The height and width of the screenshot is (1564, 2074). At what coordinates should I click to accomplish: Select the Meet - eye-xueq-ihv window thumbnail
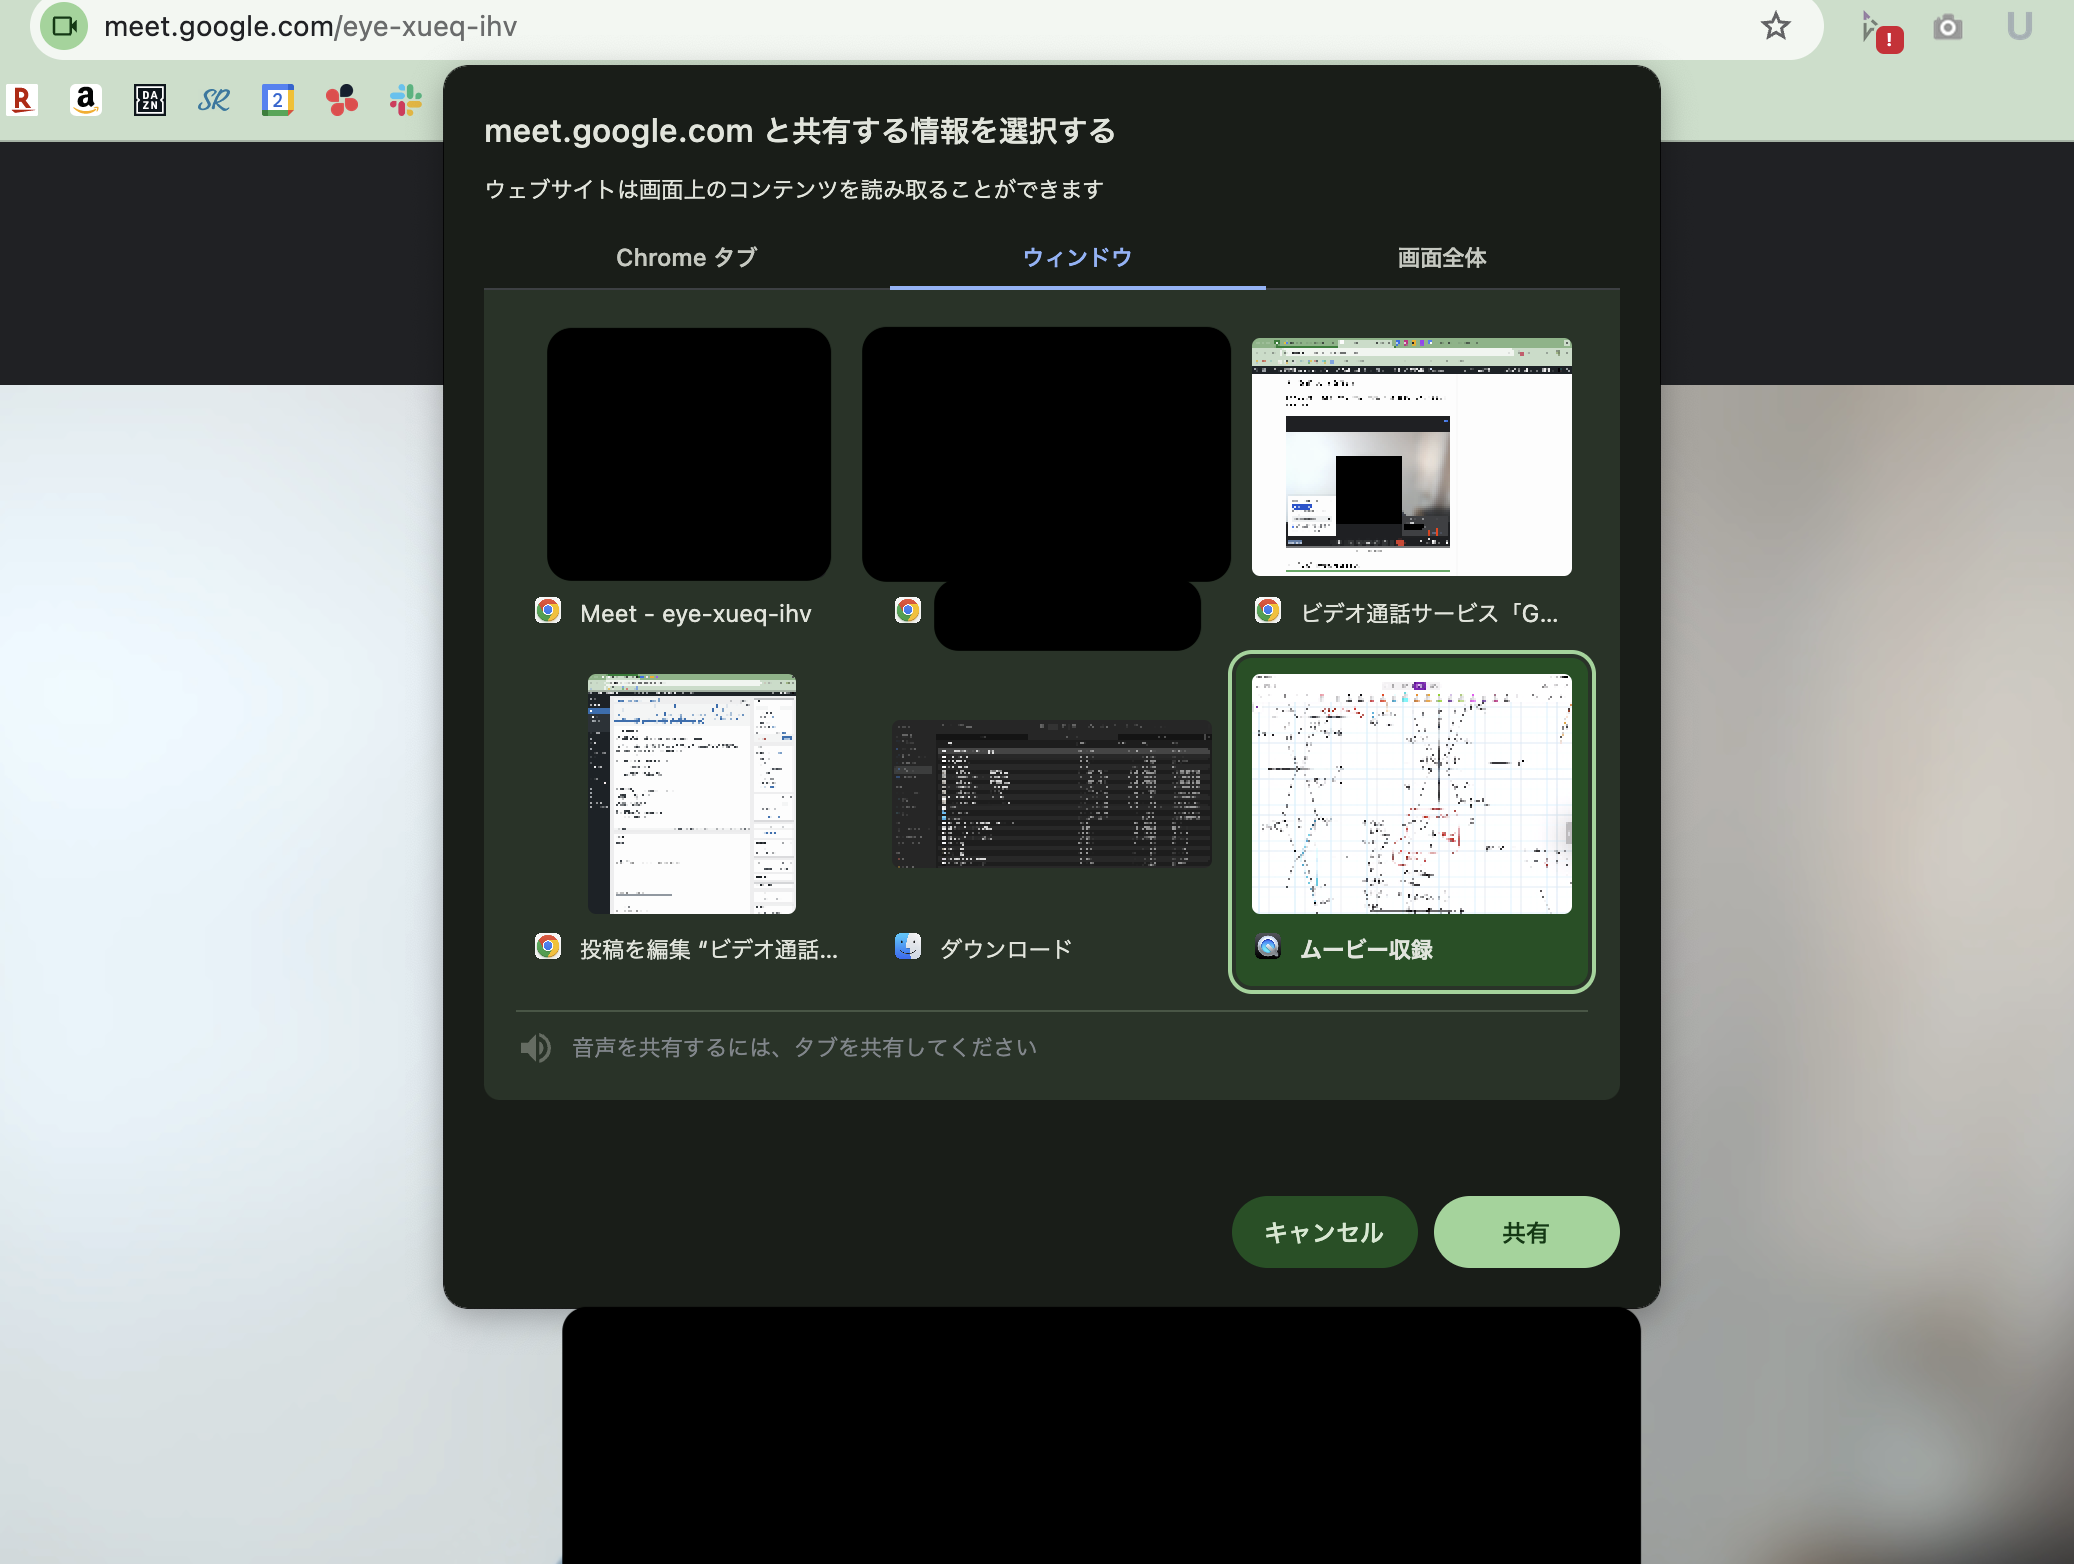pyautogui.click(x=689, y=454)
